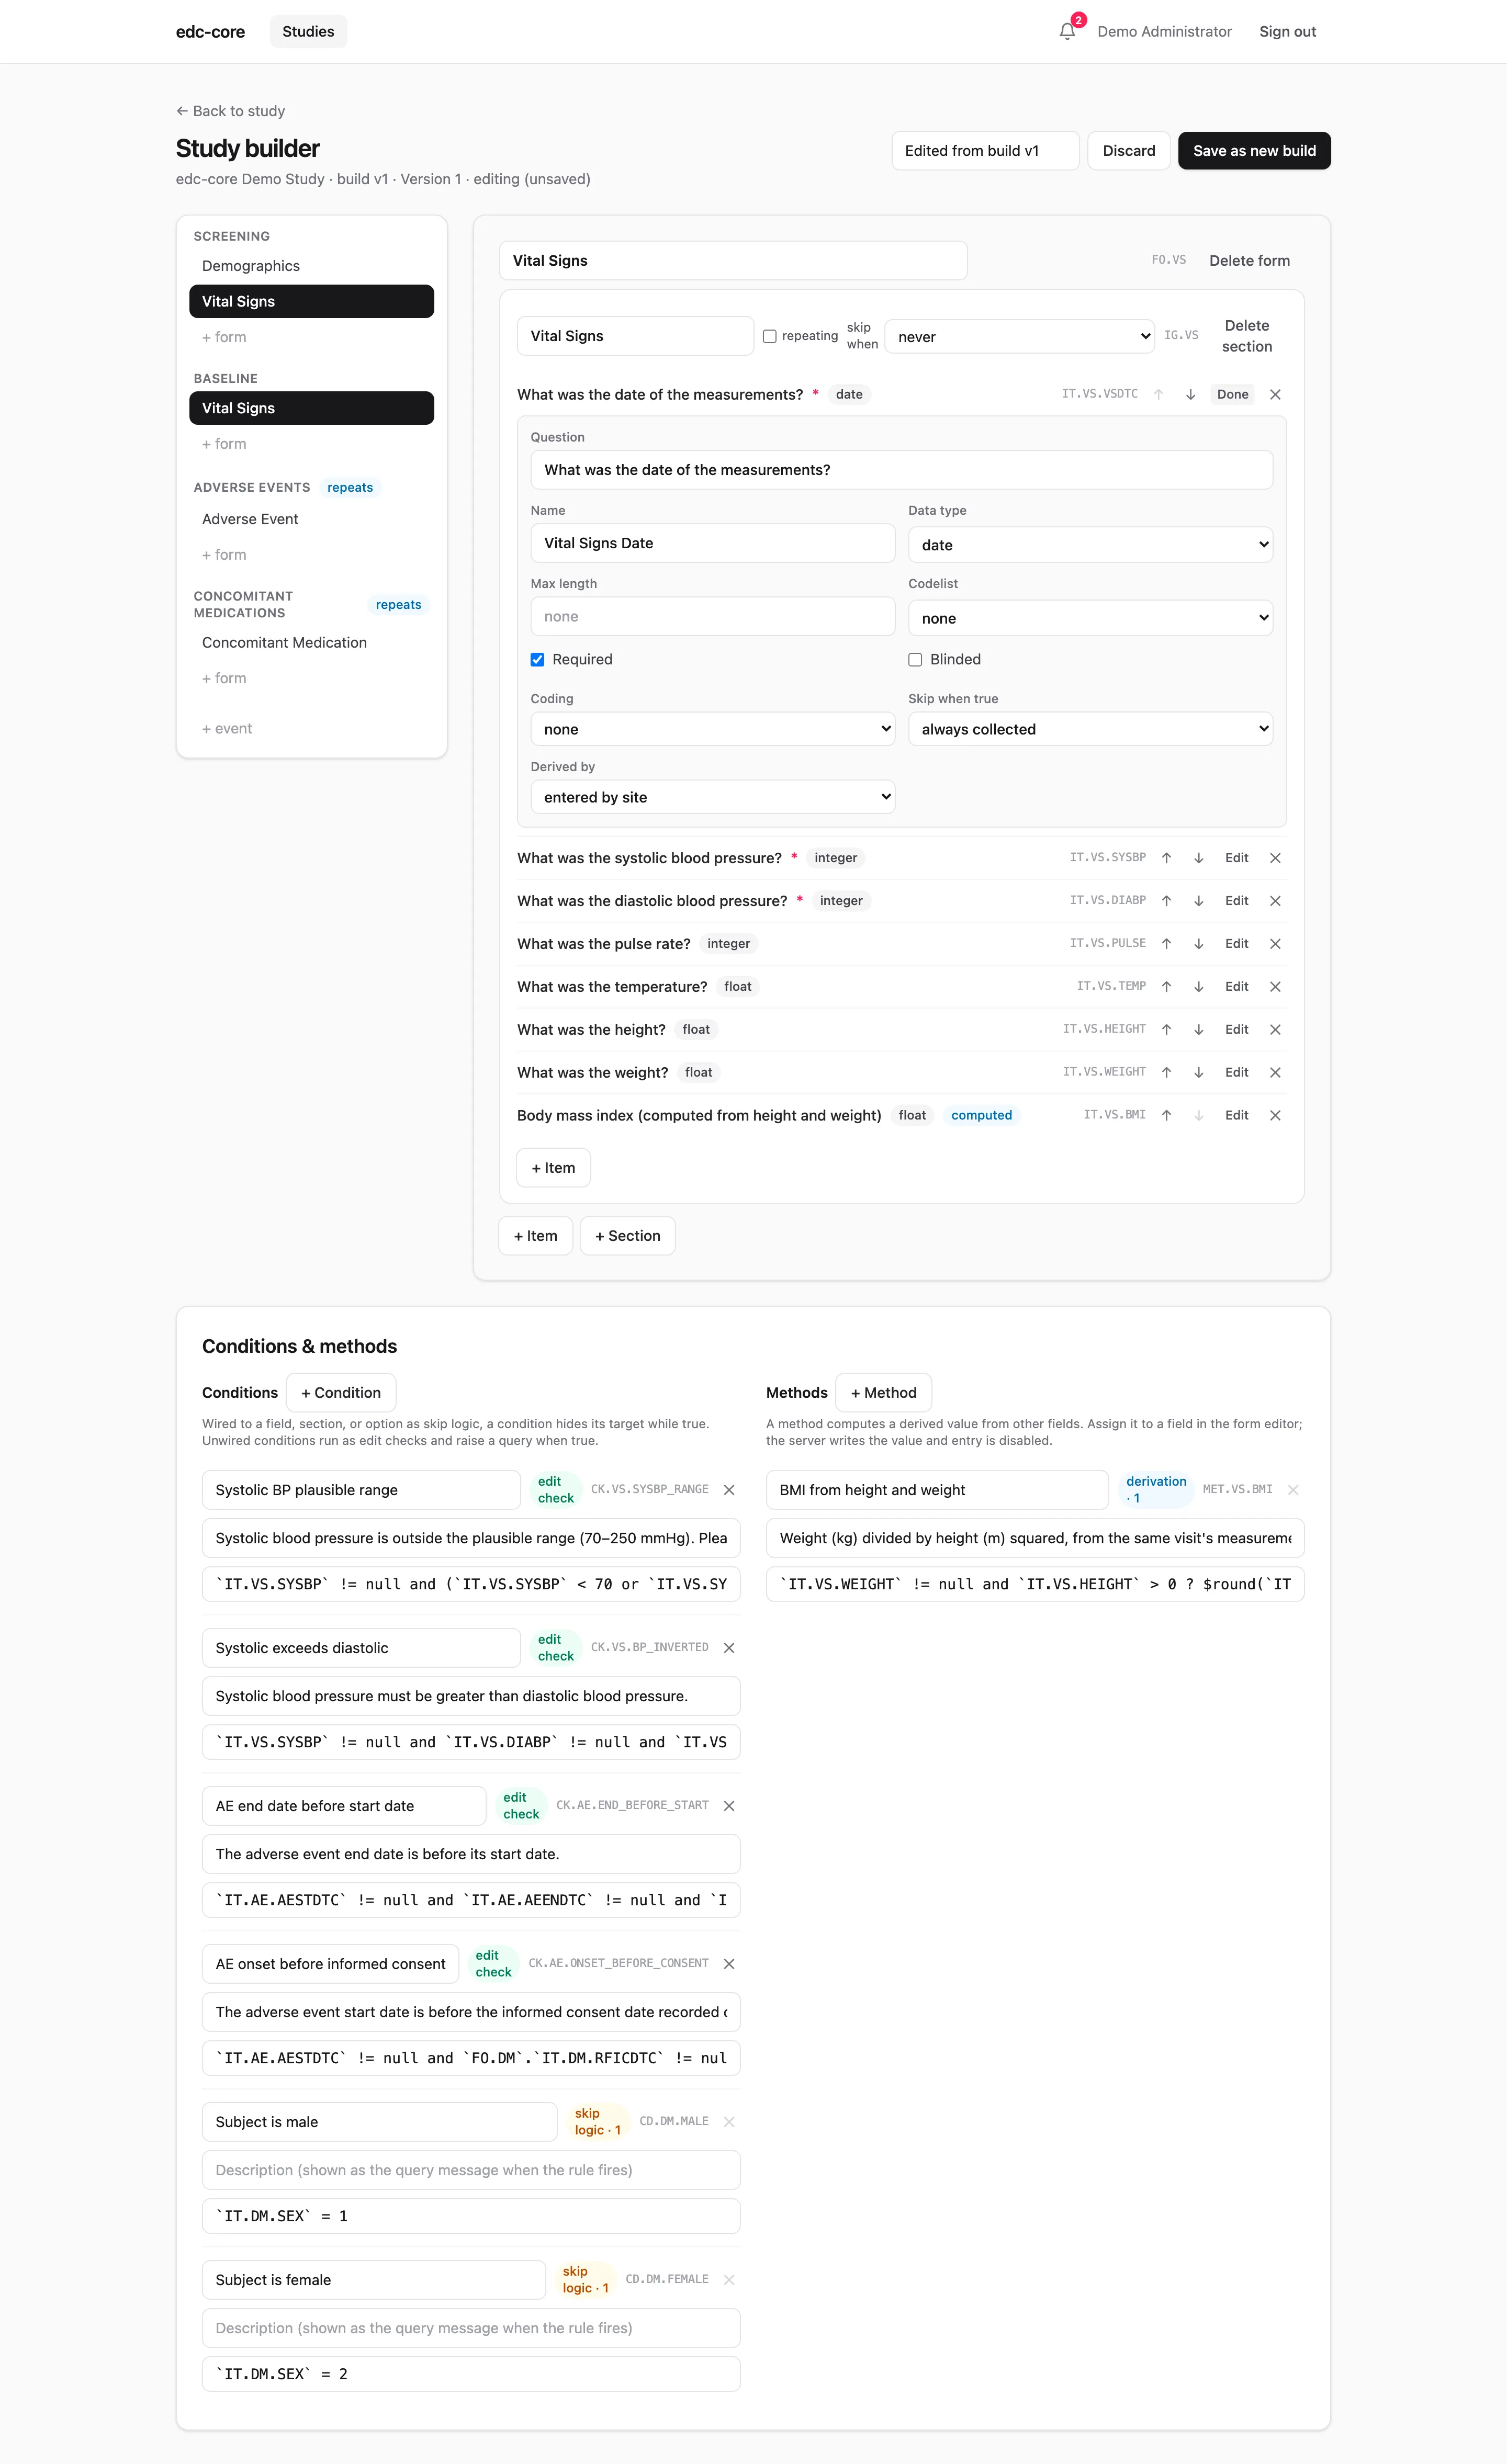Delete the height item
This screenshot has height=2464, width=1507.
pyautogui.click(x=1275, y=1030)
